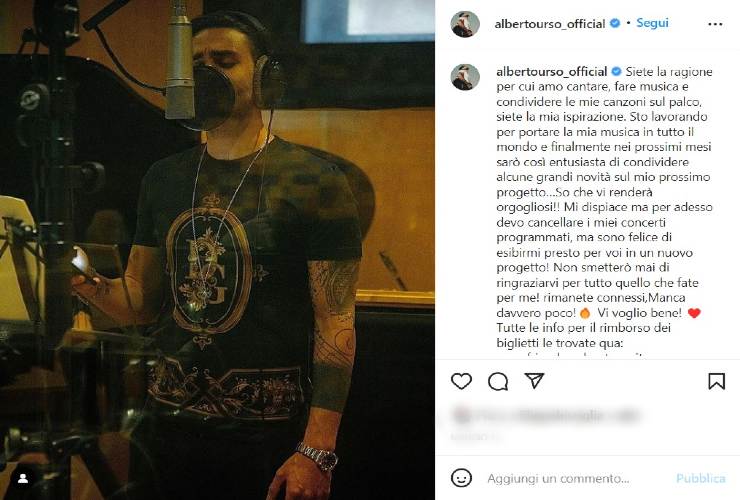Click the header profile avatar
Image resolution: width=740 pixels, height=500 pixels.
[x=465, y=24]
